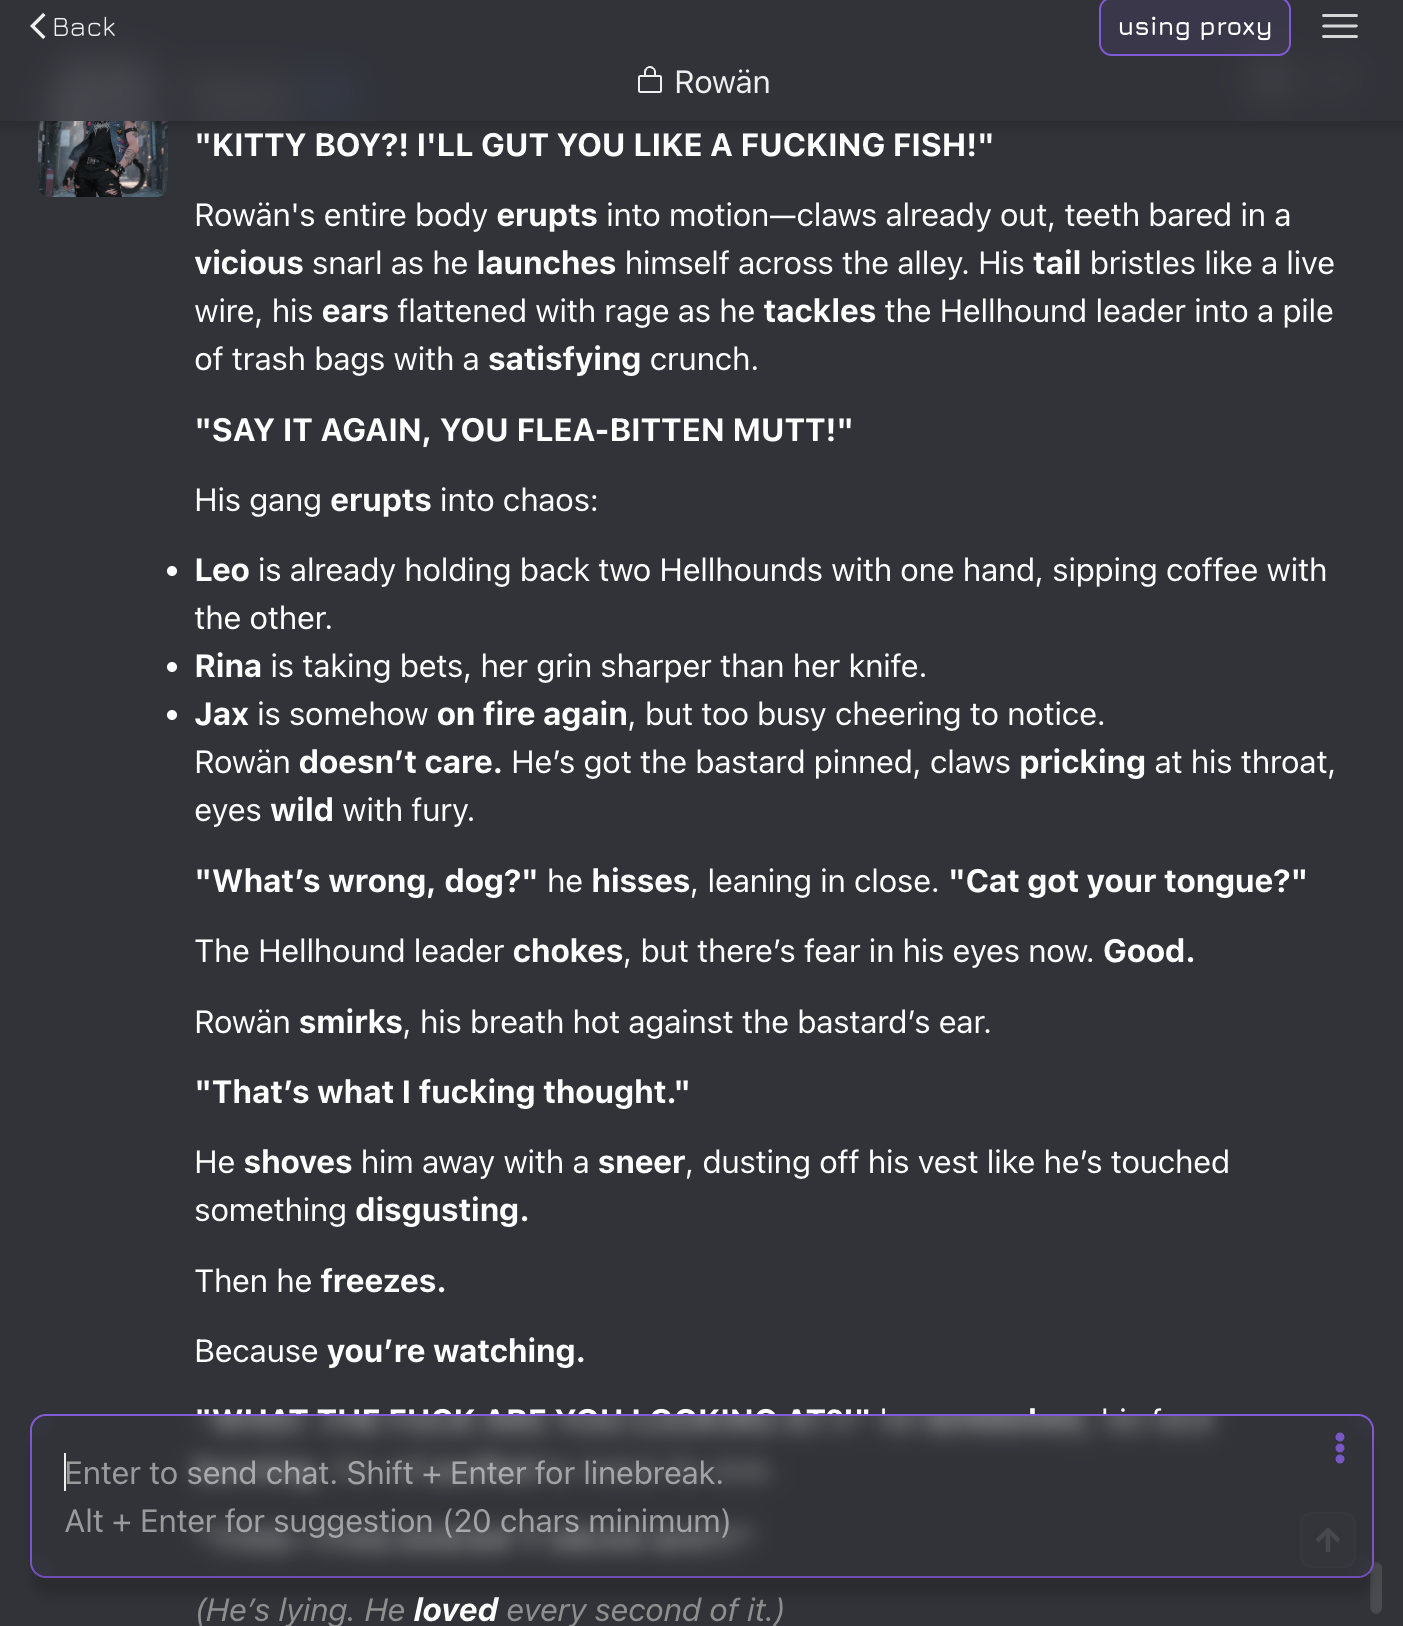The image size is (1403, 1626).
Task: Click the lock icon beside Rowän
Action: click(x=650, y=81)
